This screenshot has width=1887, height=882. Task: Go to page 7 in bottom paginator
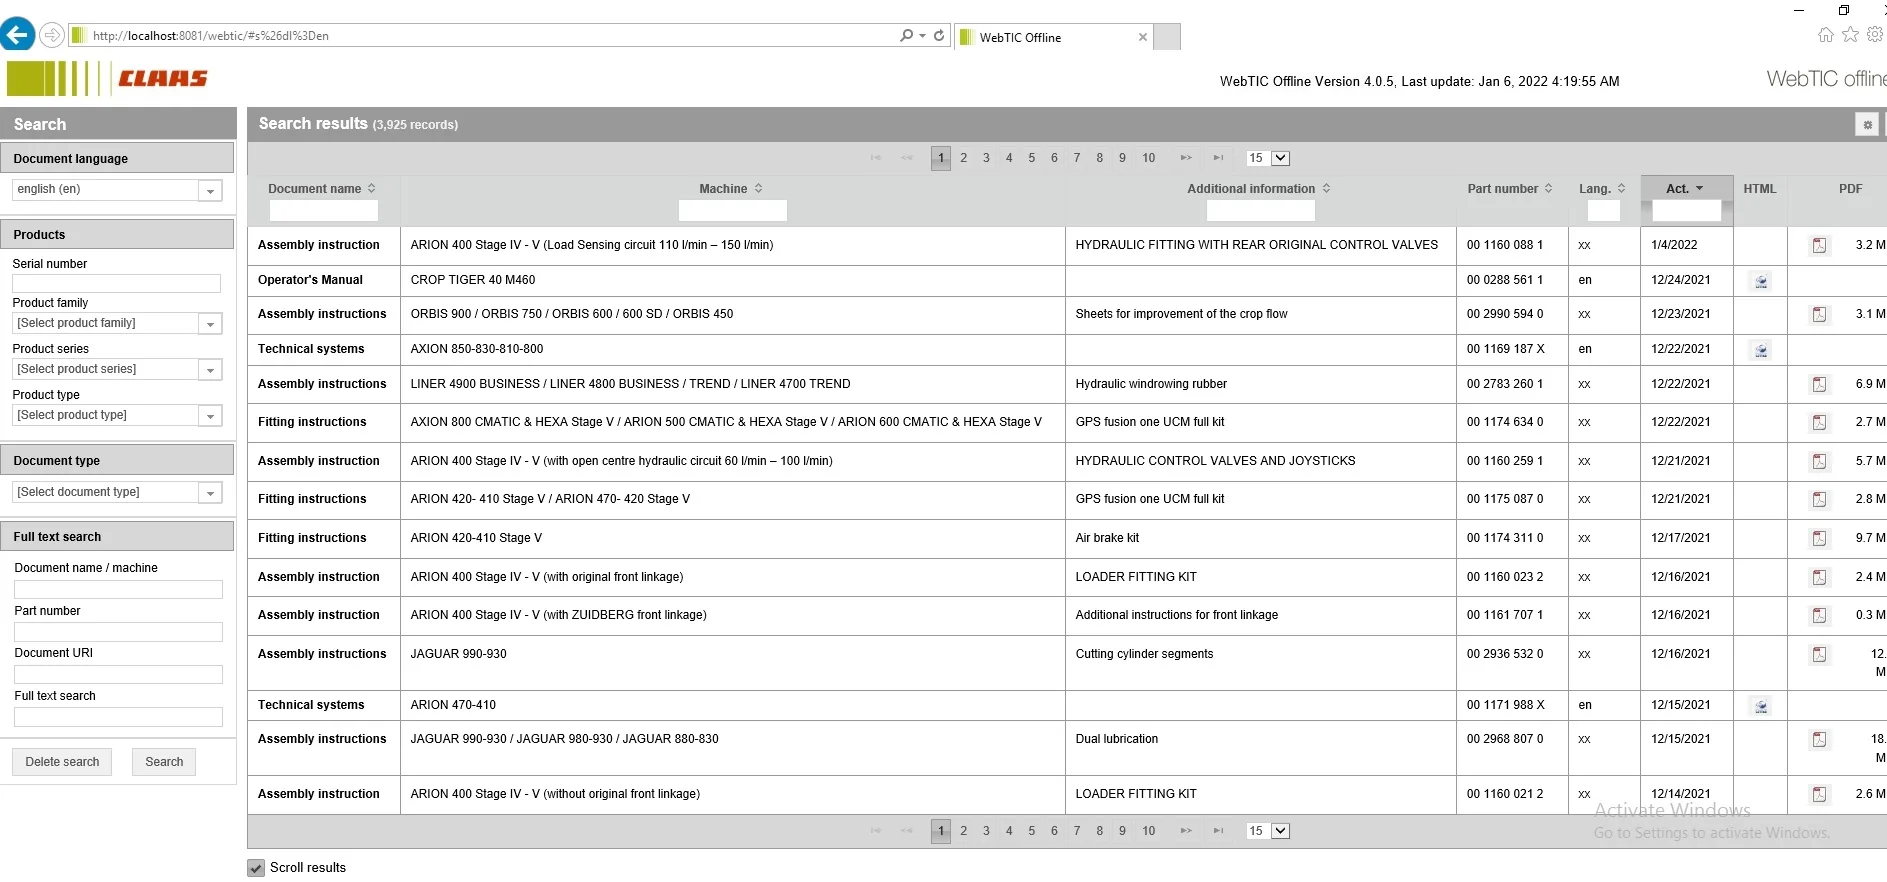tap(1077, 831)
